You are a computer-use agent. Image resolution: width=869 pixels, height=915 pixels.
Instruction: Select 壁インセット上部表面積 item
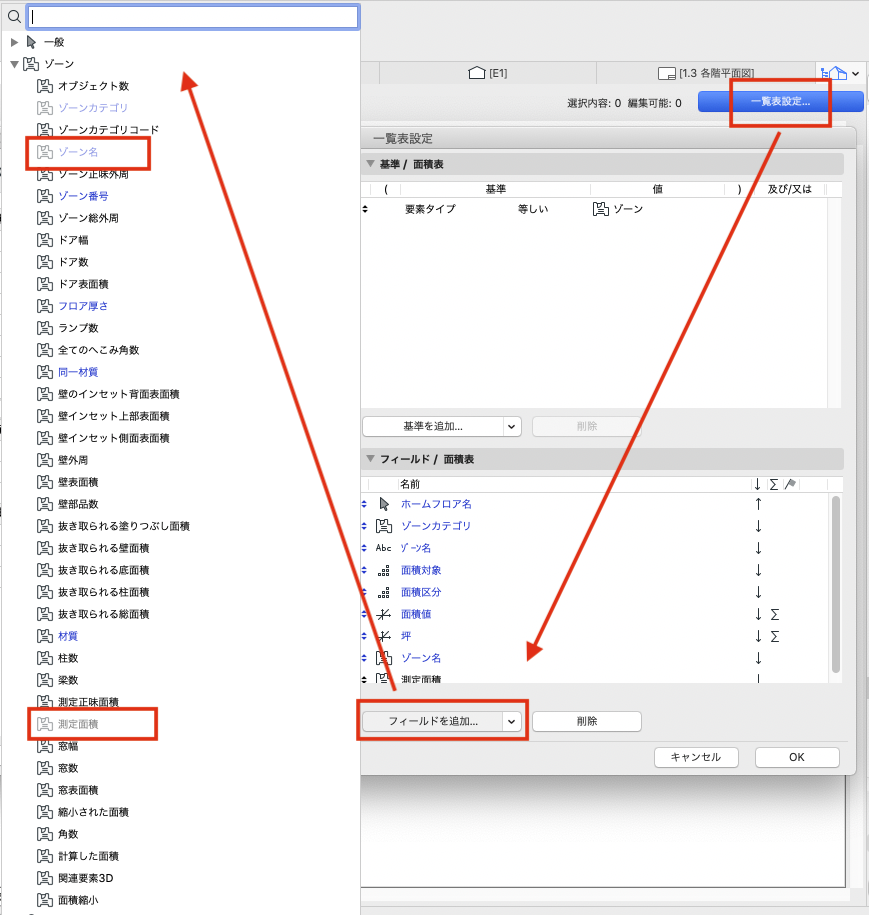tap(114, 416)
